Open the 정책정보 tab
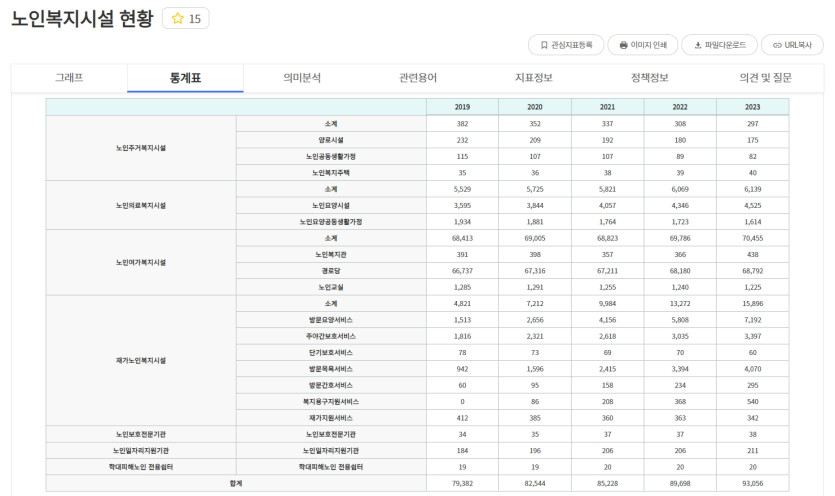The height and width of the screenshot is (496, 835). [x=650, y=78]
